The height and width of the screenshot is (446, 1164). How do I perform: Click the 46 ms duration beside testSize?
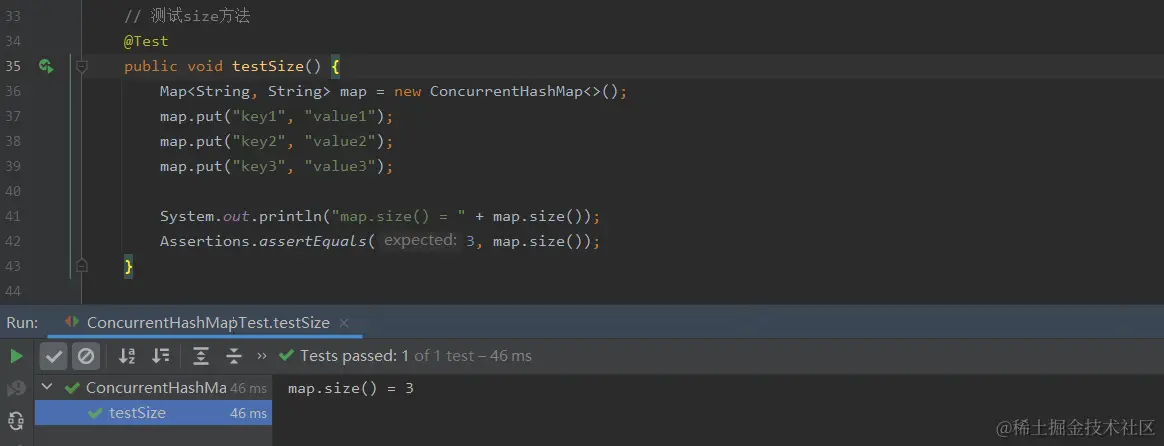pos(249,413)
